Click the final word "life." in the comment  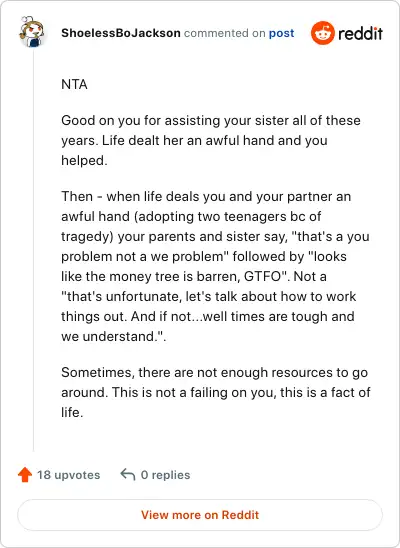click(72, 413)
